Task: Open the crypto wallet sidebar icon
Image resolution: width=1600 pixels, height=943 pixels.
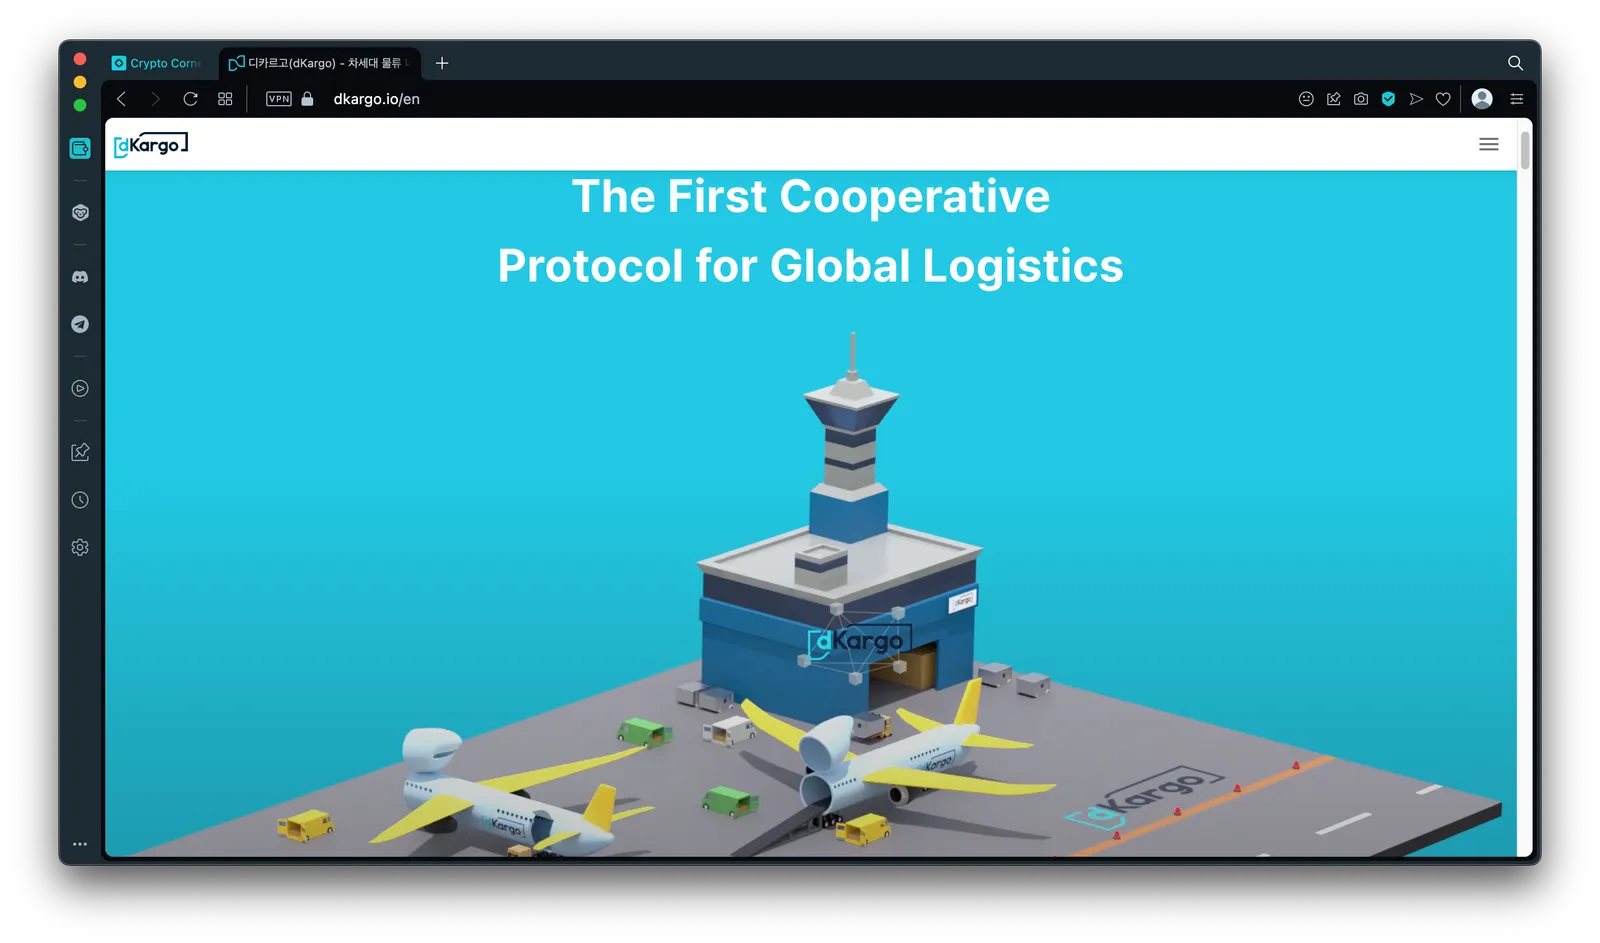Action: [80, 148]
